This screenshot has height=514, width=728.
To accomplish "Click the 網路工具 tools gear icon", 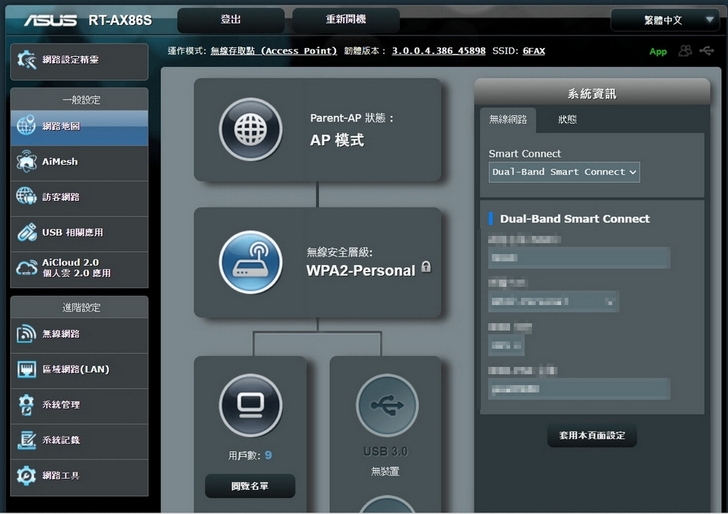I will tap(26, 475).
